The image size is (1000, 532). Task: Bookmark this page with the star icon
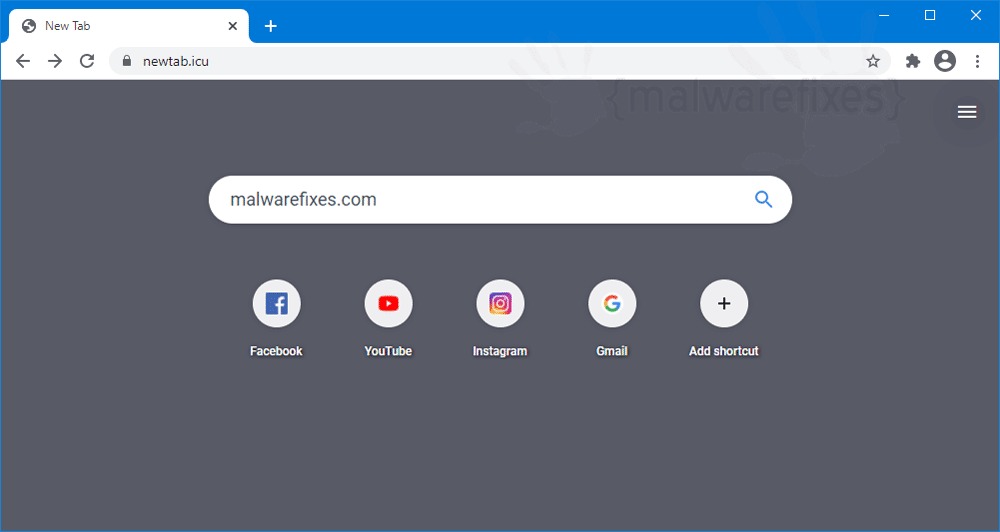(x=873, y=61)
